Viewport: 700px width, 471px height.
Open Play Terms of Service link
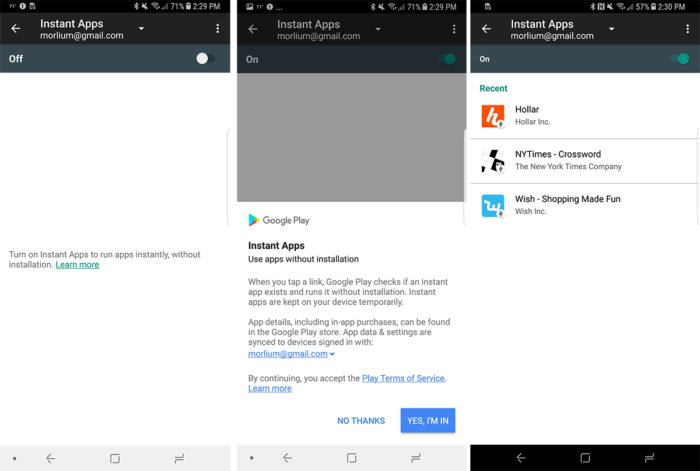(x=403, y=378)
